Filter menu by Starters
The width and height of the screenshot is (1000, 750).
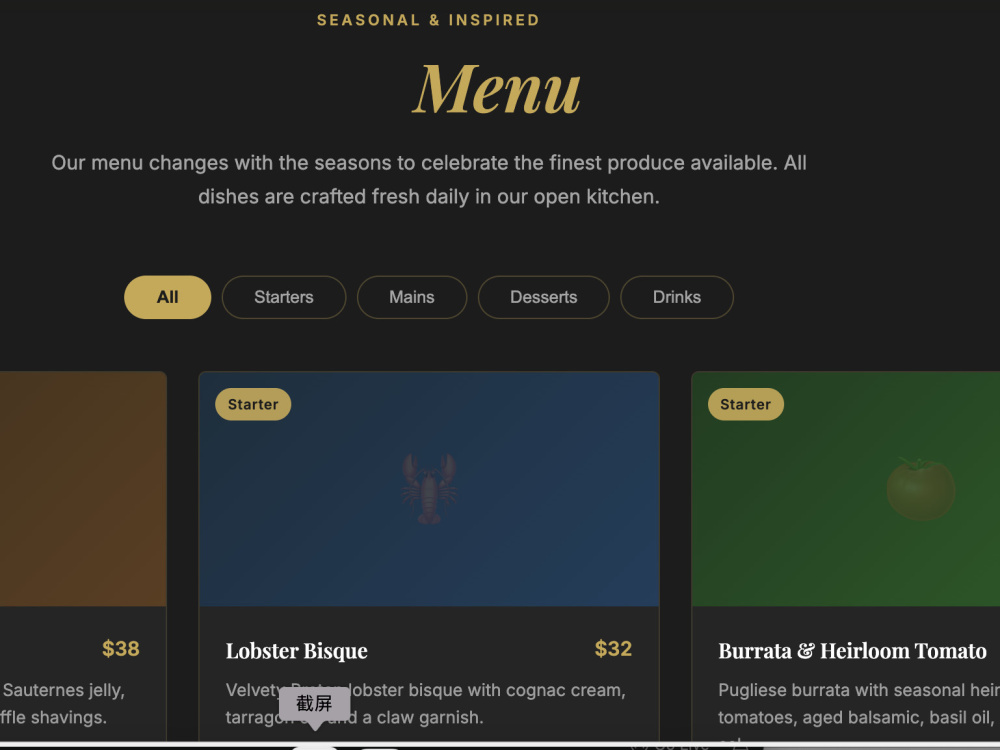[284, 297]
